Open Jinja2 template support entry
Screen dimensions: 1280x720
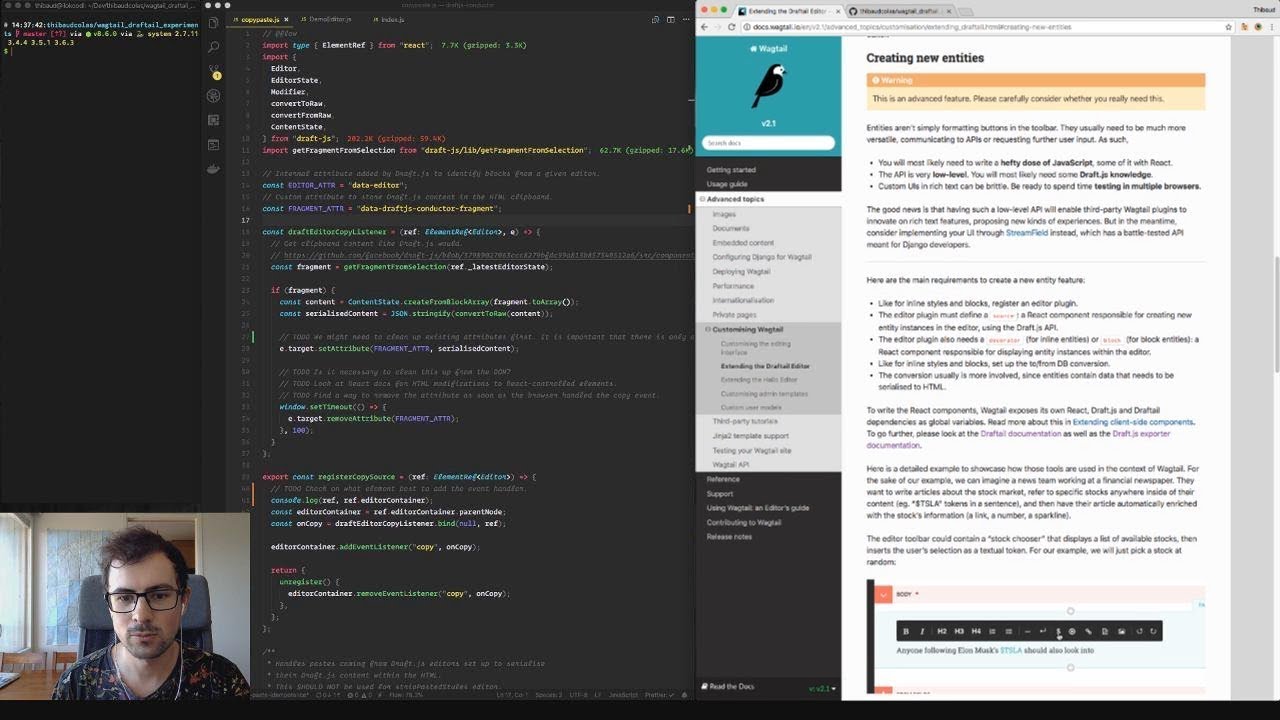pyautogui.click(x=750, y=436)
